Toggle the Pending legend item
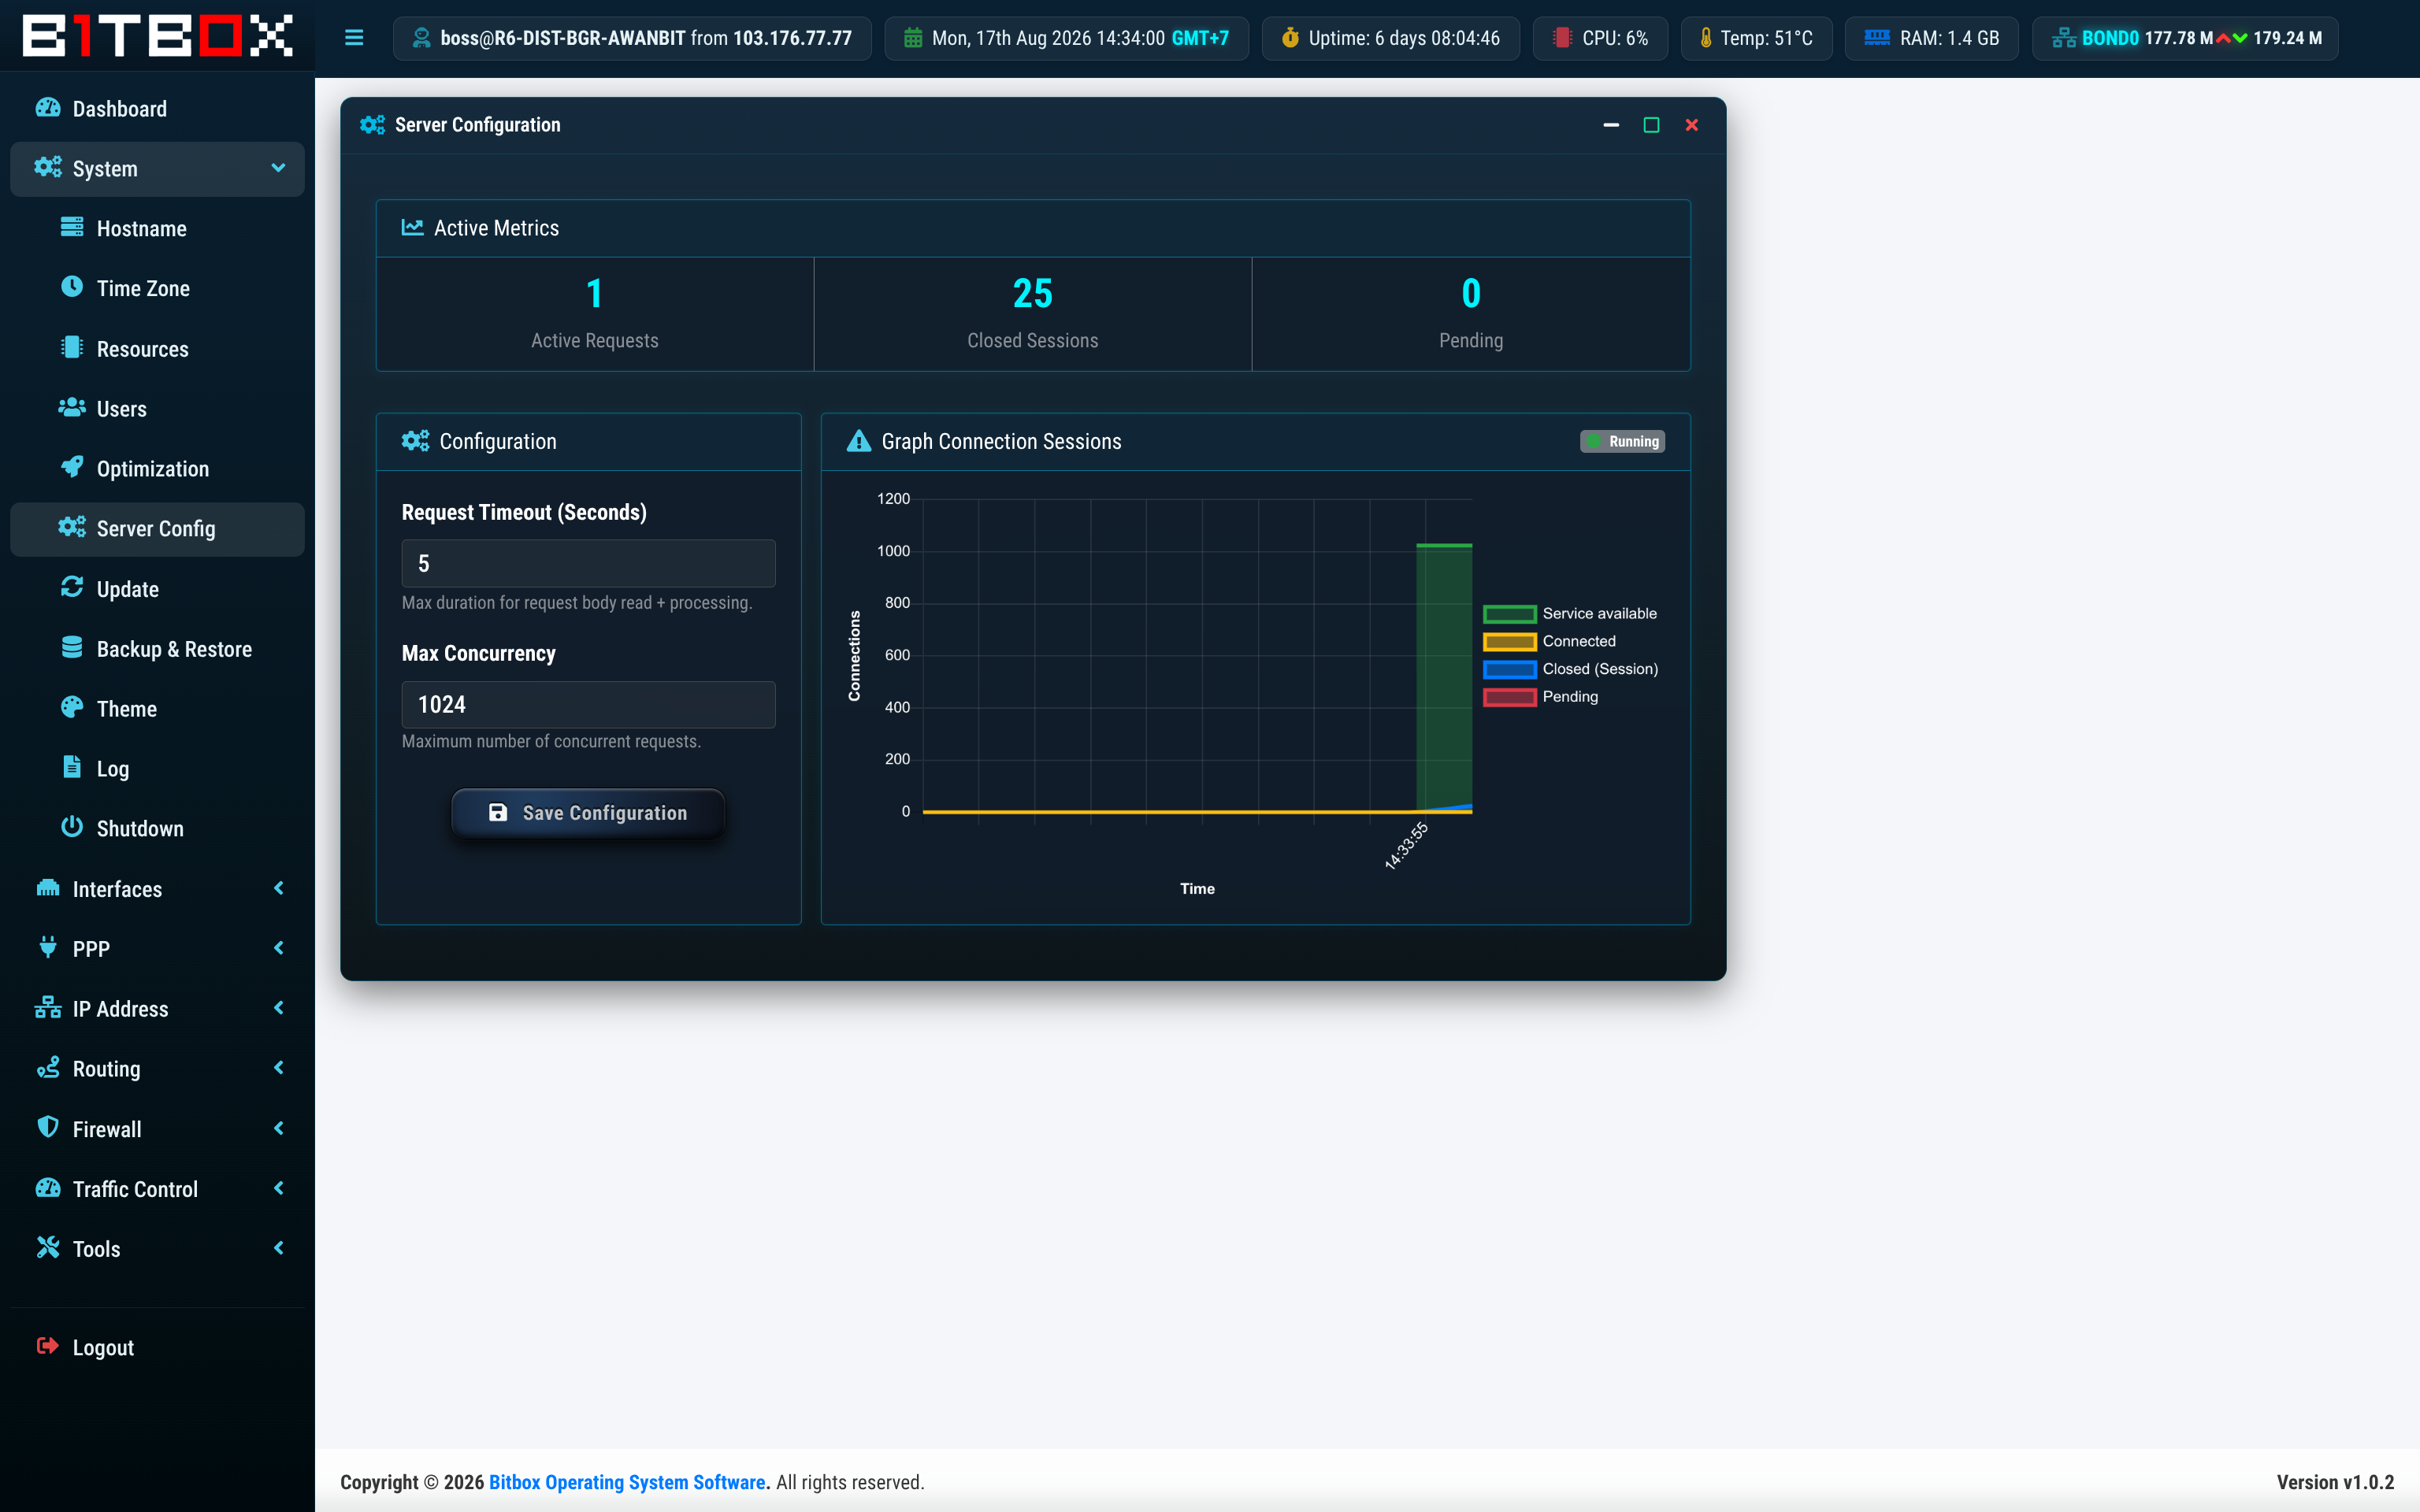 1541,697
